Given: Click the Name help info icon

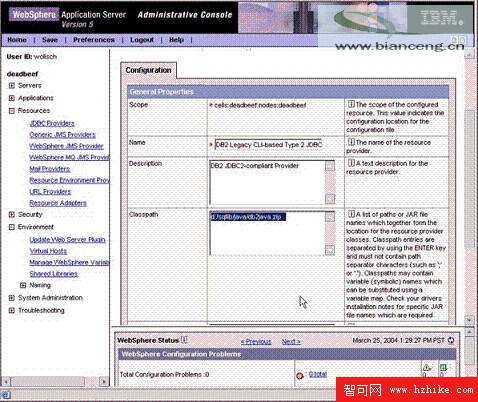Looking at the screenshot, I should pos(351,142).
